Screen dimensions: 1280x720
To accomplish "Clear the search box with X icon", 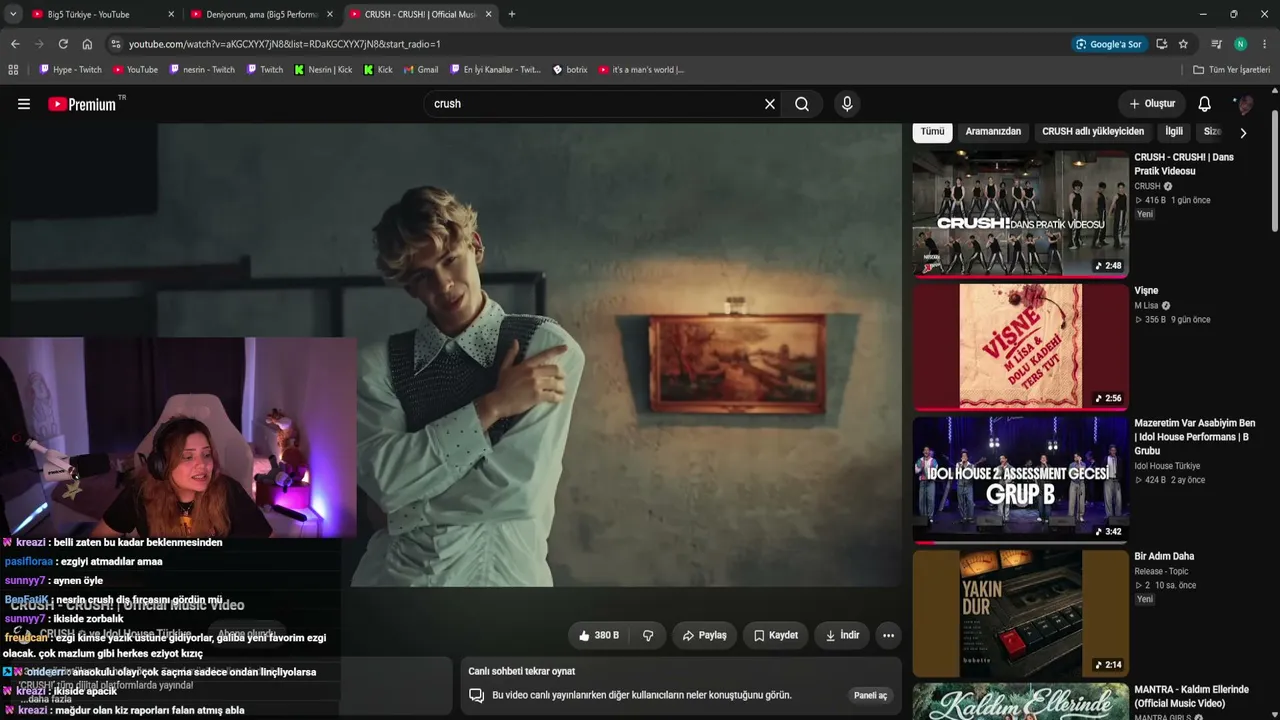I will coord(770,104).
